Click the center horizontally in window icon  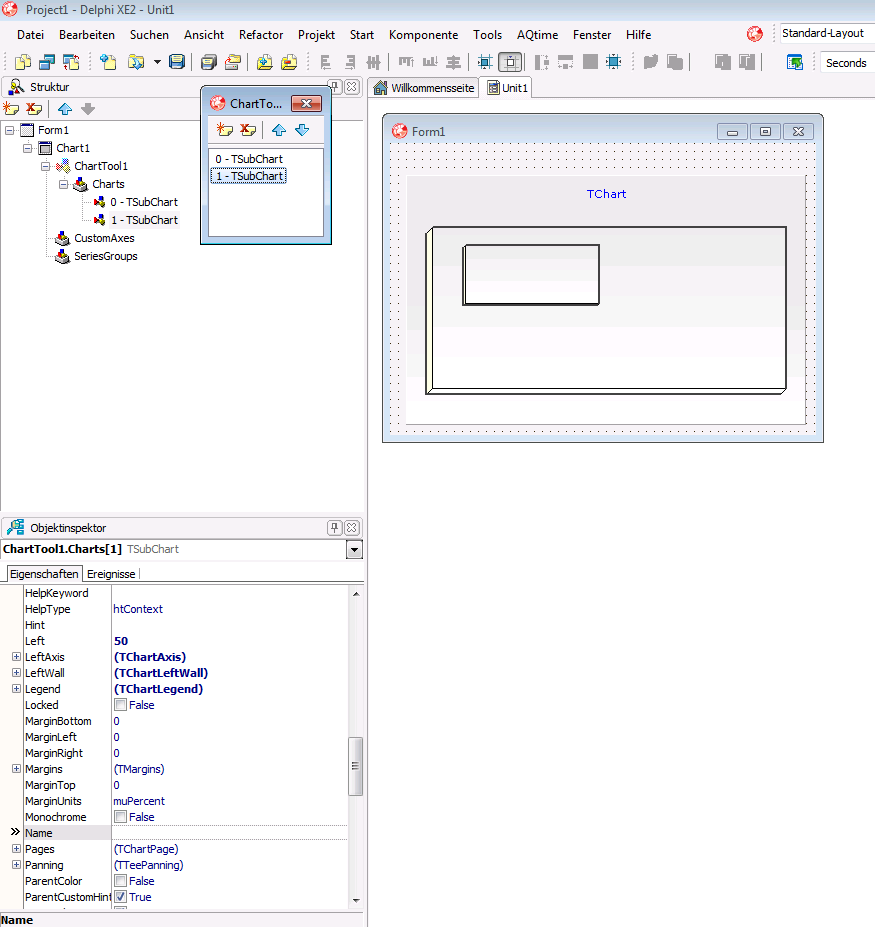(x=485, y=62)
